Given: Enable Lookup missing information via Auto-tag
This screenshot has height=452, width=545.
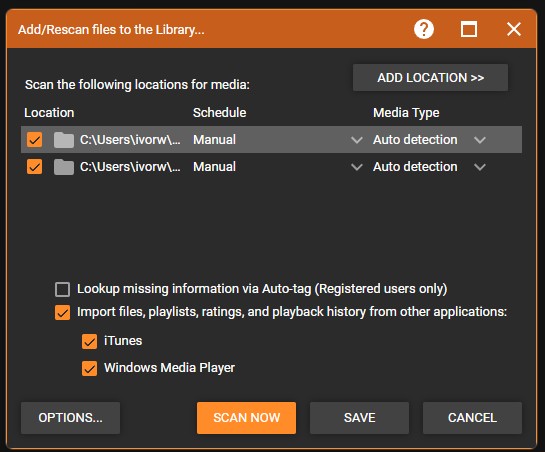Looking at the screenshot, I should 62,289.
